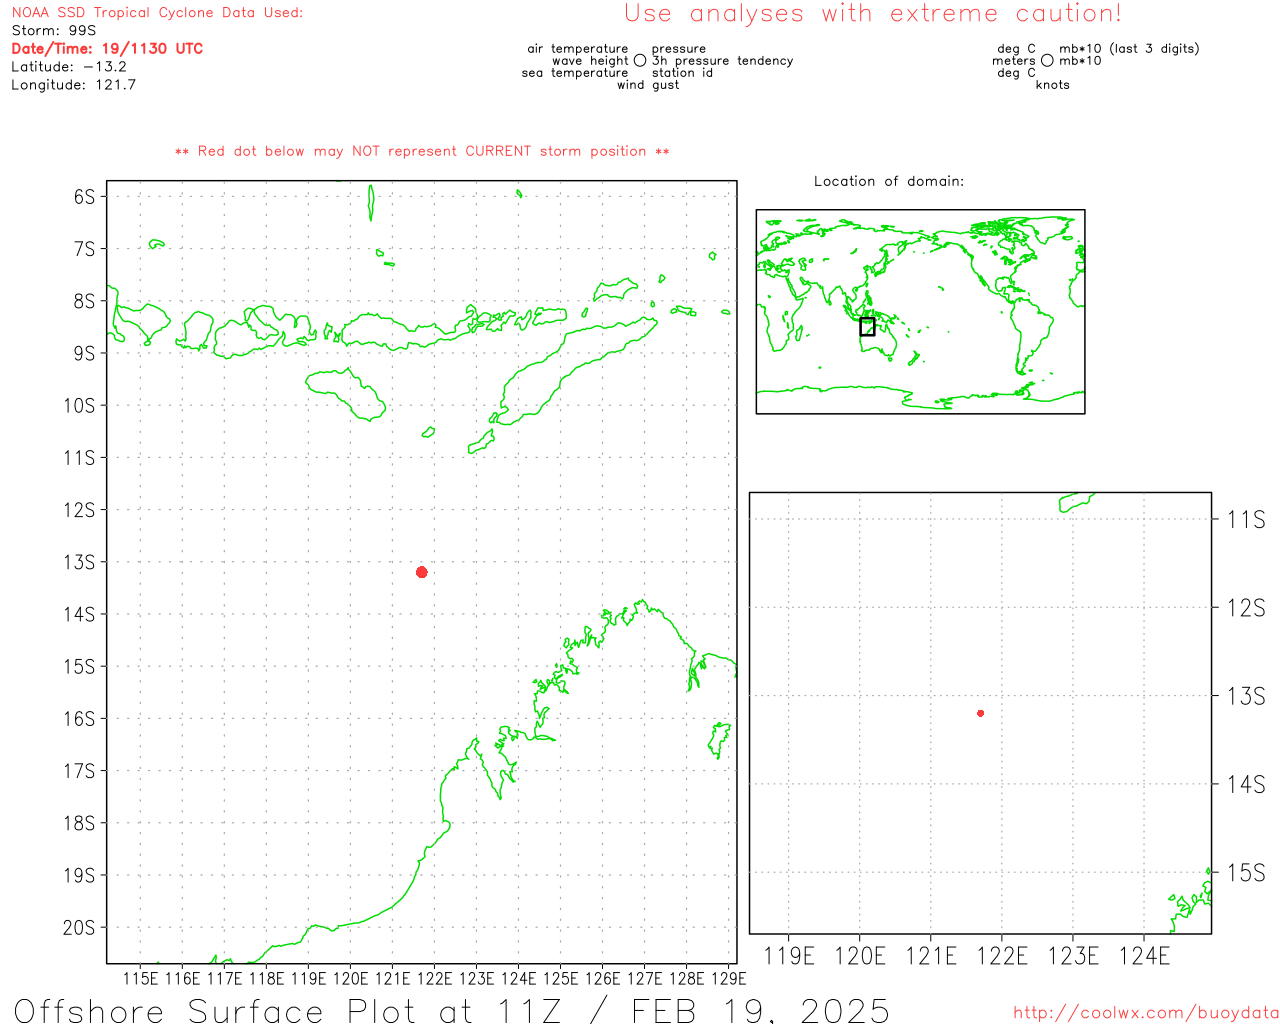Image resolution: width=1280 pixels, height=1024 pixels.
Task: Click 'NOAA SSD Tropical Cyclone Data Used:' heading
Action: pyautogui.click(x=157, y=12)
